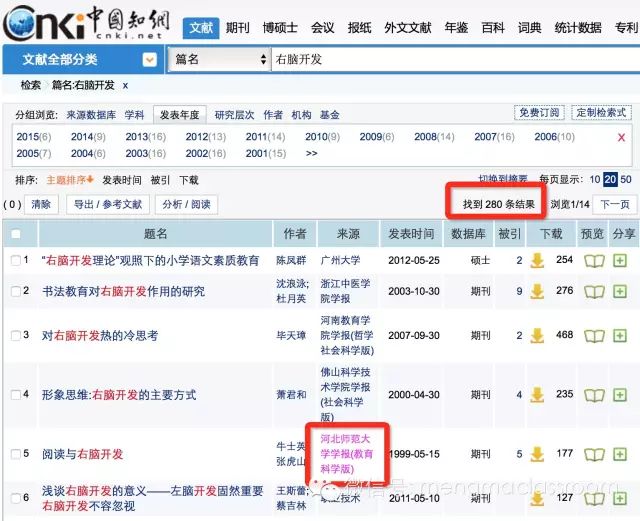Click the search box containing 右脑开发
640x521 pixels.
tap(450, 60)
